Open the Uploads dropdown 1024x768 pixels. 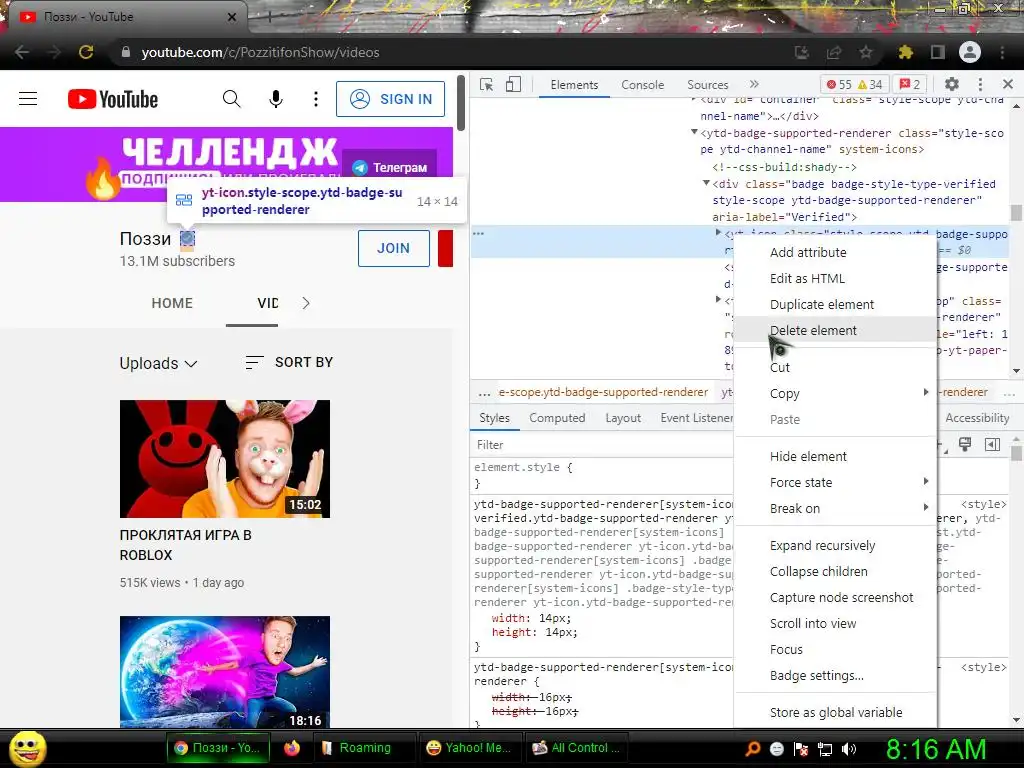pos(158,363)
